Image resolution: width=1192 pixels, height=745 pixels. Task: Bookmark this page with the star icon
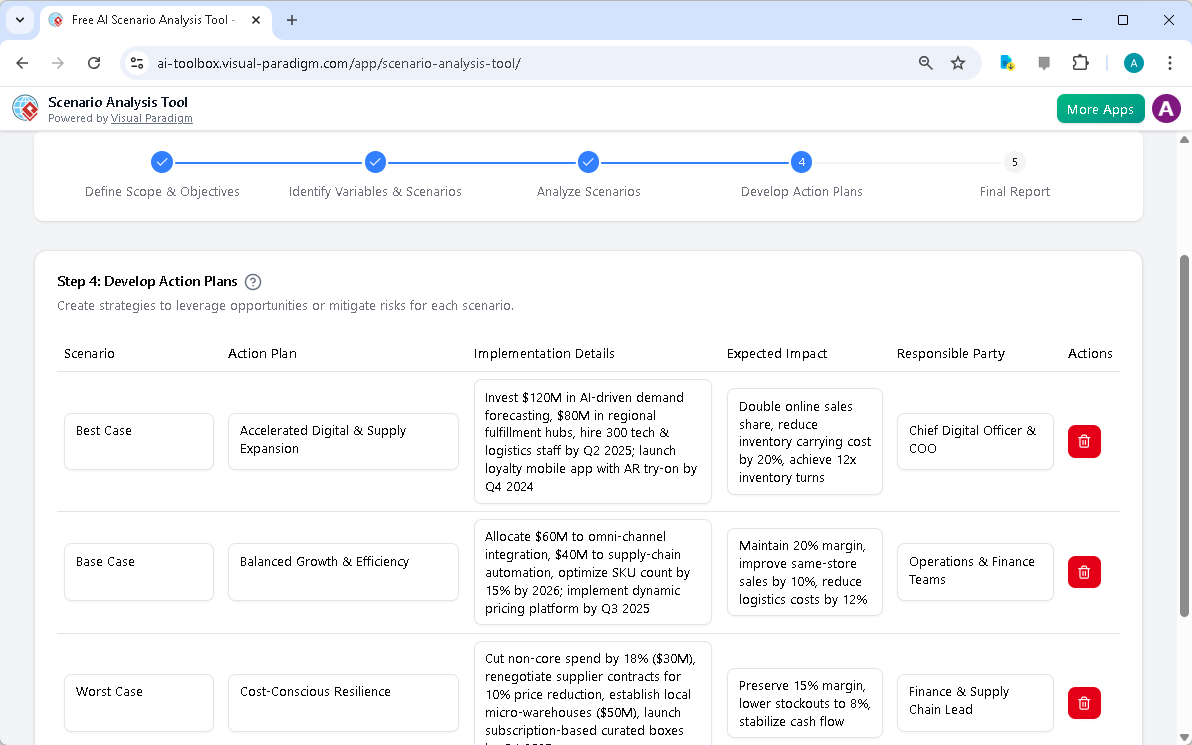click(x=958, y=62)
